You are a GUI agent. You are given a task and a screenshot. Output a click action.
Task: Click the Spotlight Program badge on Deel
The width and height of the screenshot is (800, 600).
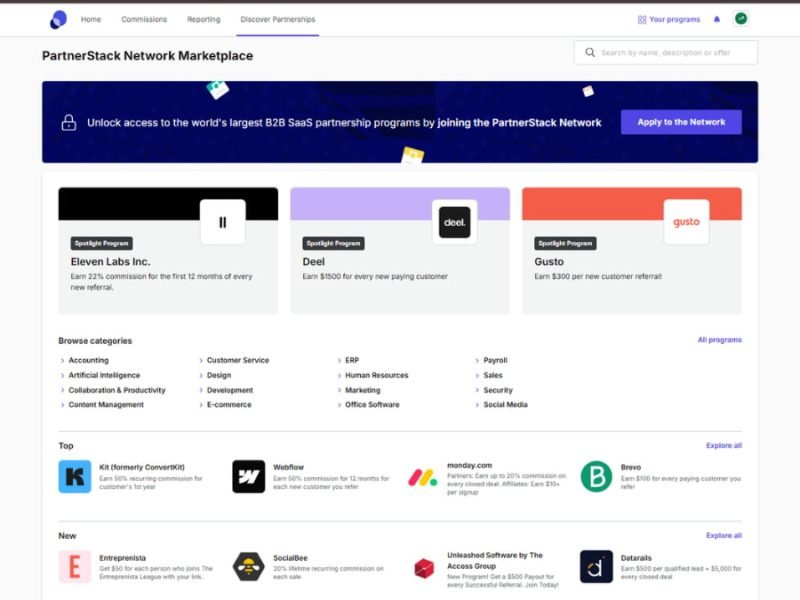tap(333, 243)
